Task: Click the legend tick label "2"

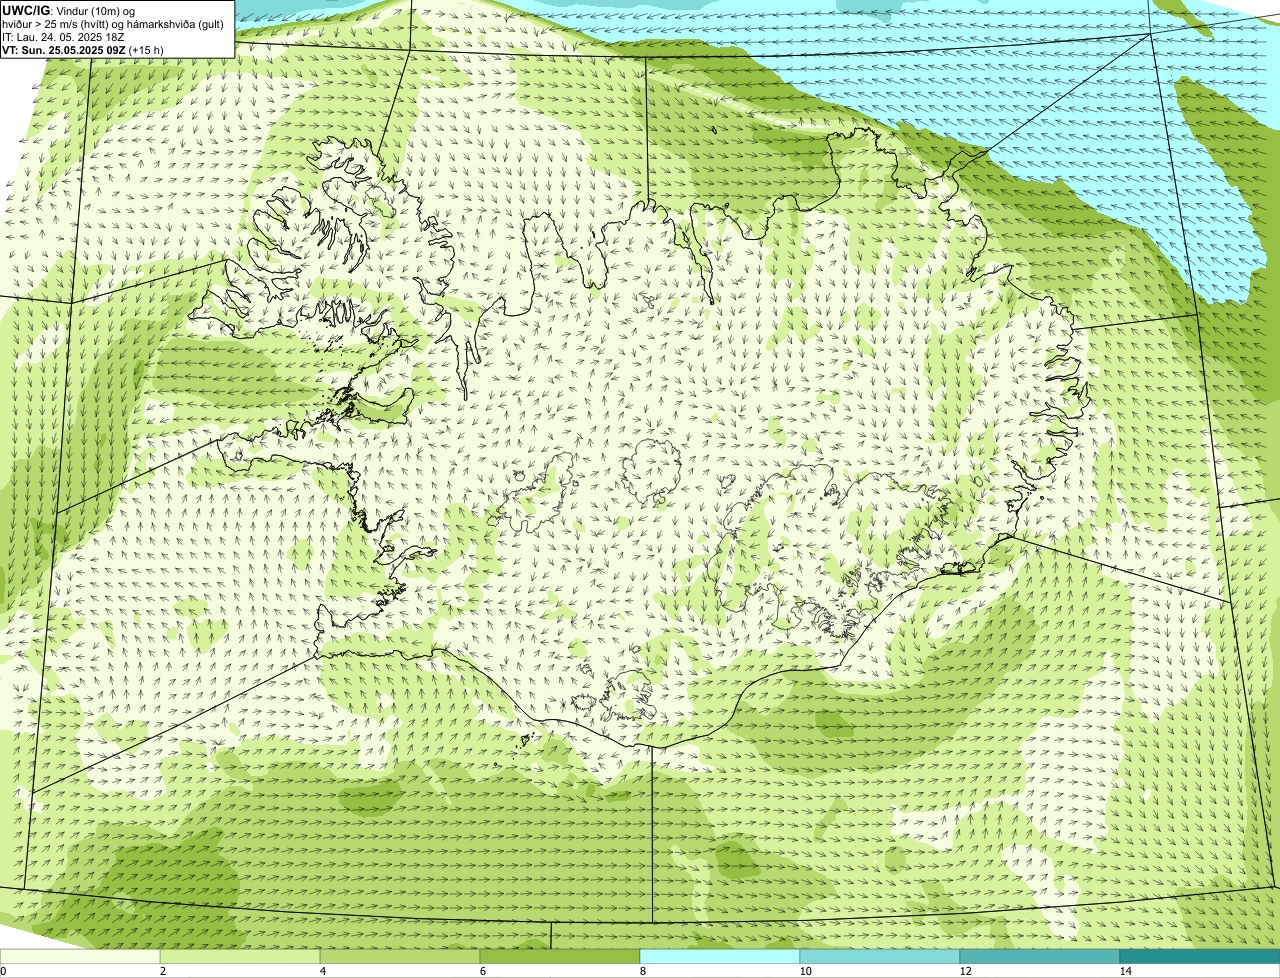Action: click(162, 971)
